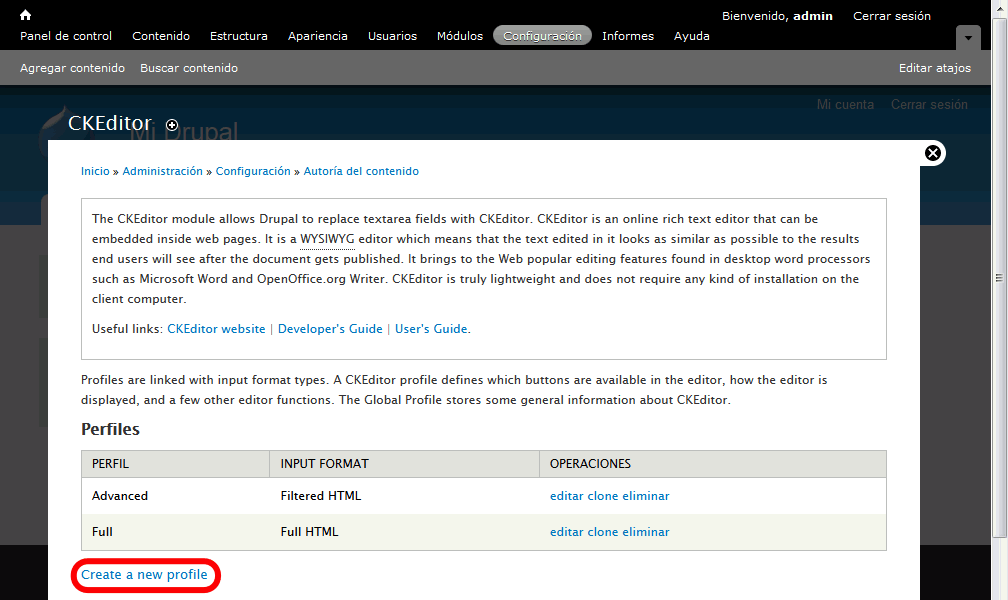Open the Developer's Guide link
The height and width of the screenshot is (600, 1008).
pyautogui.click(x=330, y=329)
